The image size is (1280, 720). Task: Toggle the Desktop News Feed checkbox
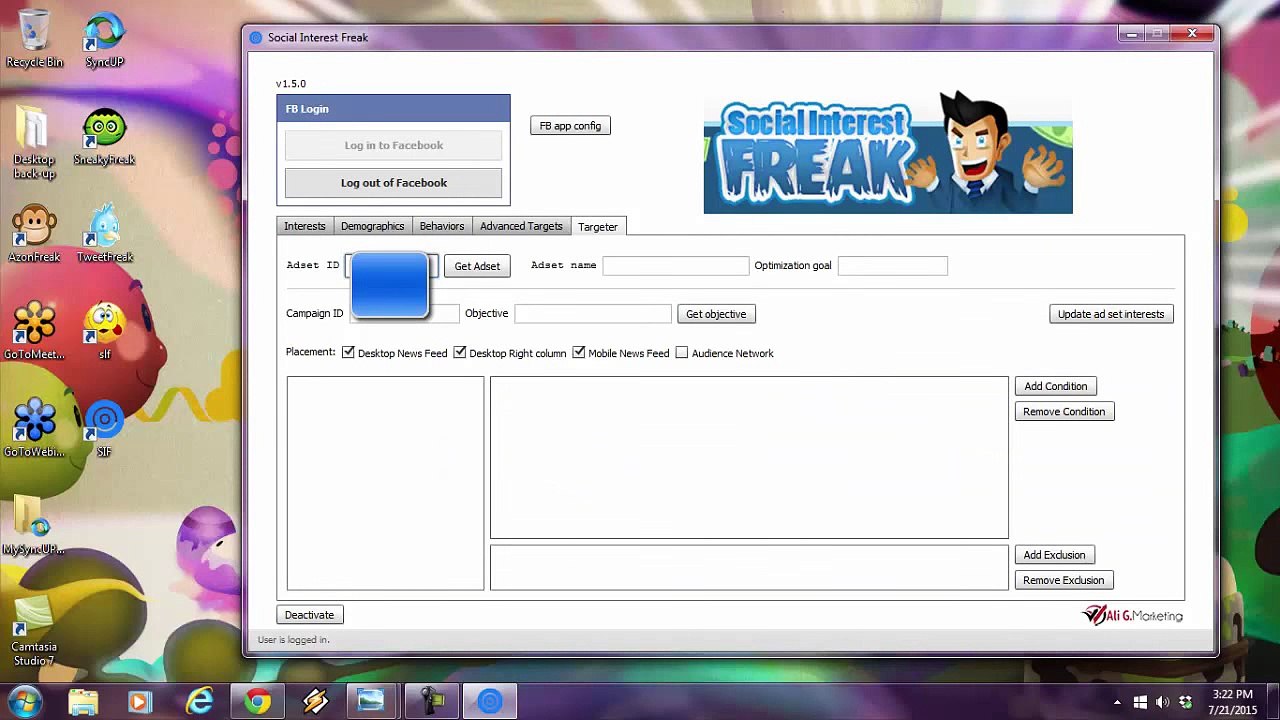point(348,353)
